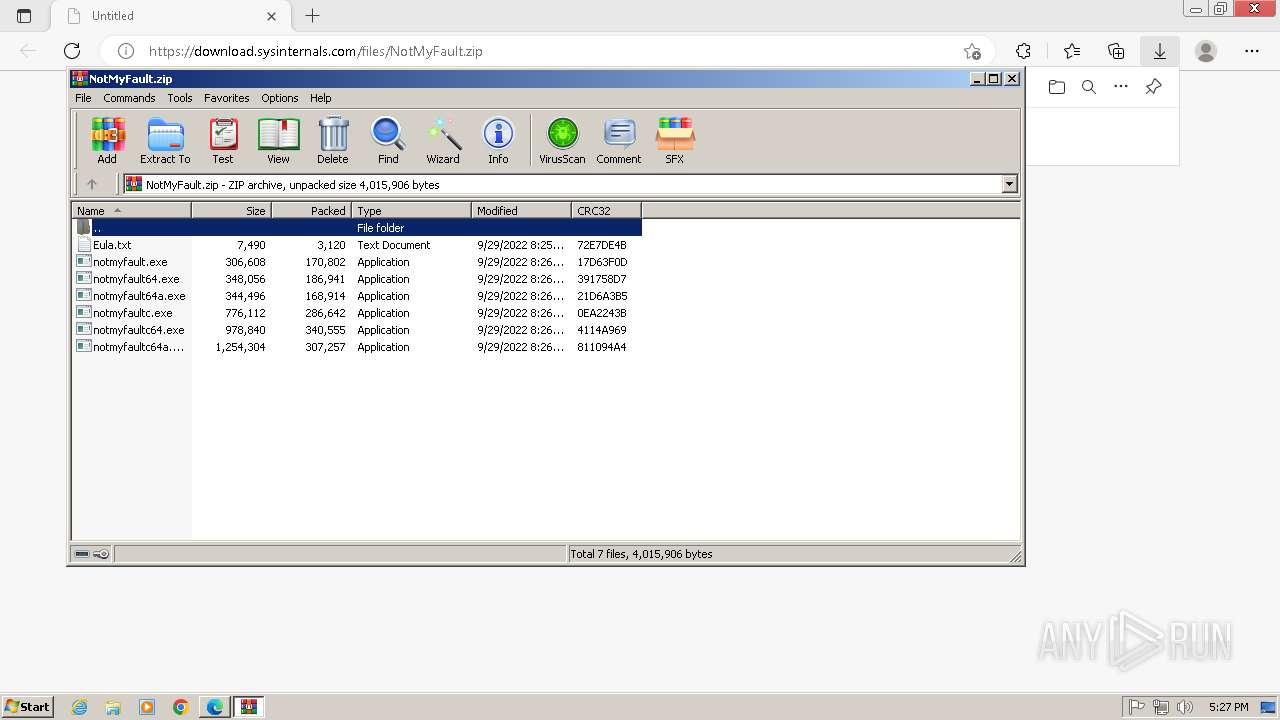The height and width of the screenshot is (720, 1280).
Task: Refresh the browser page
Action: click(x=72, y=51)
